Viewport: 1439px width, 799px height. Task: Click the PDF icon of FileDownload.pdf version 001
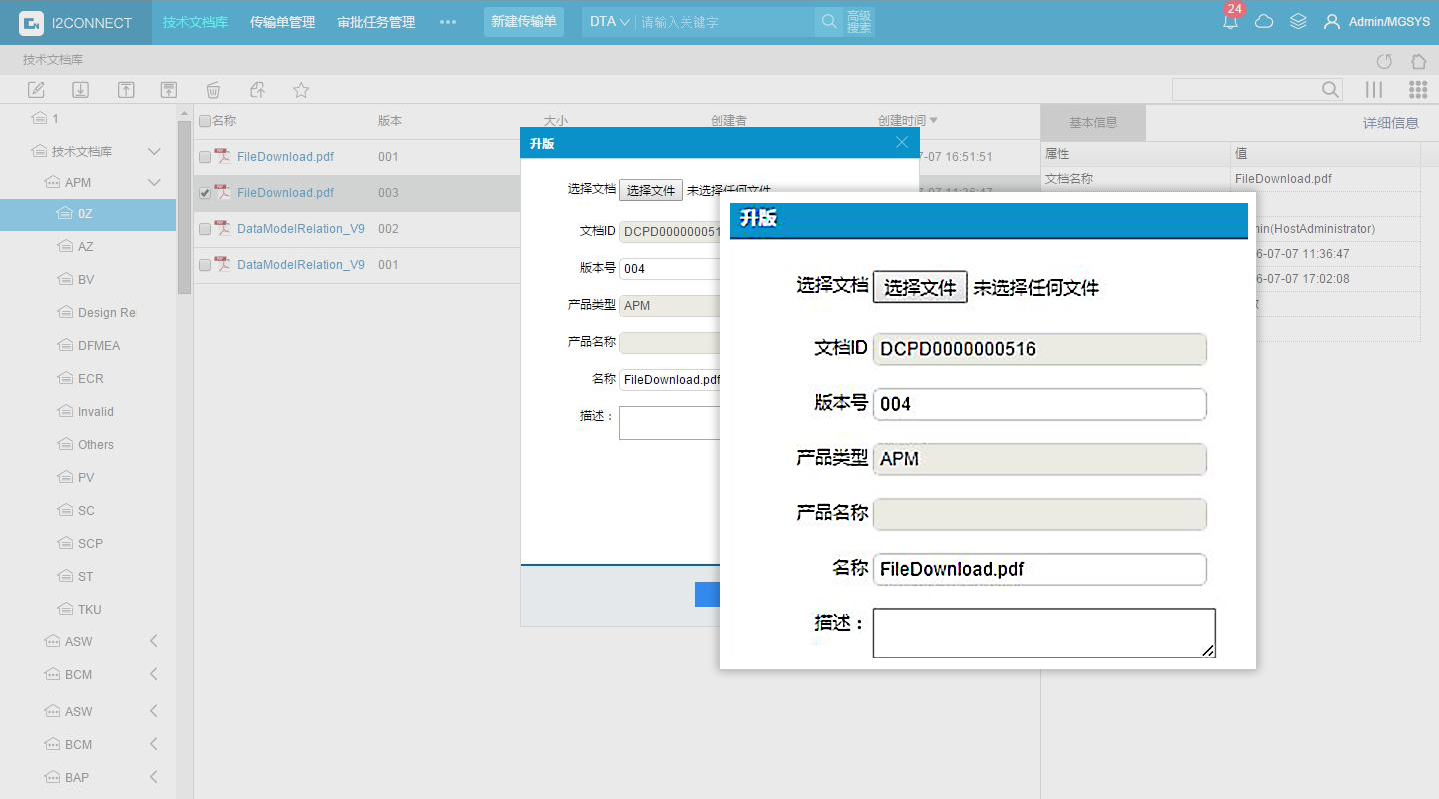coord(222,156)
